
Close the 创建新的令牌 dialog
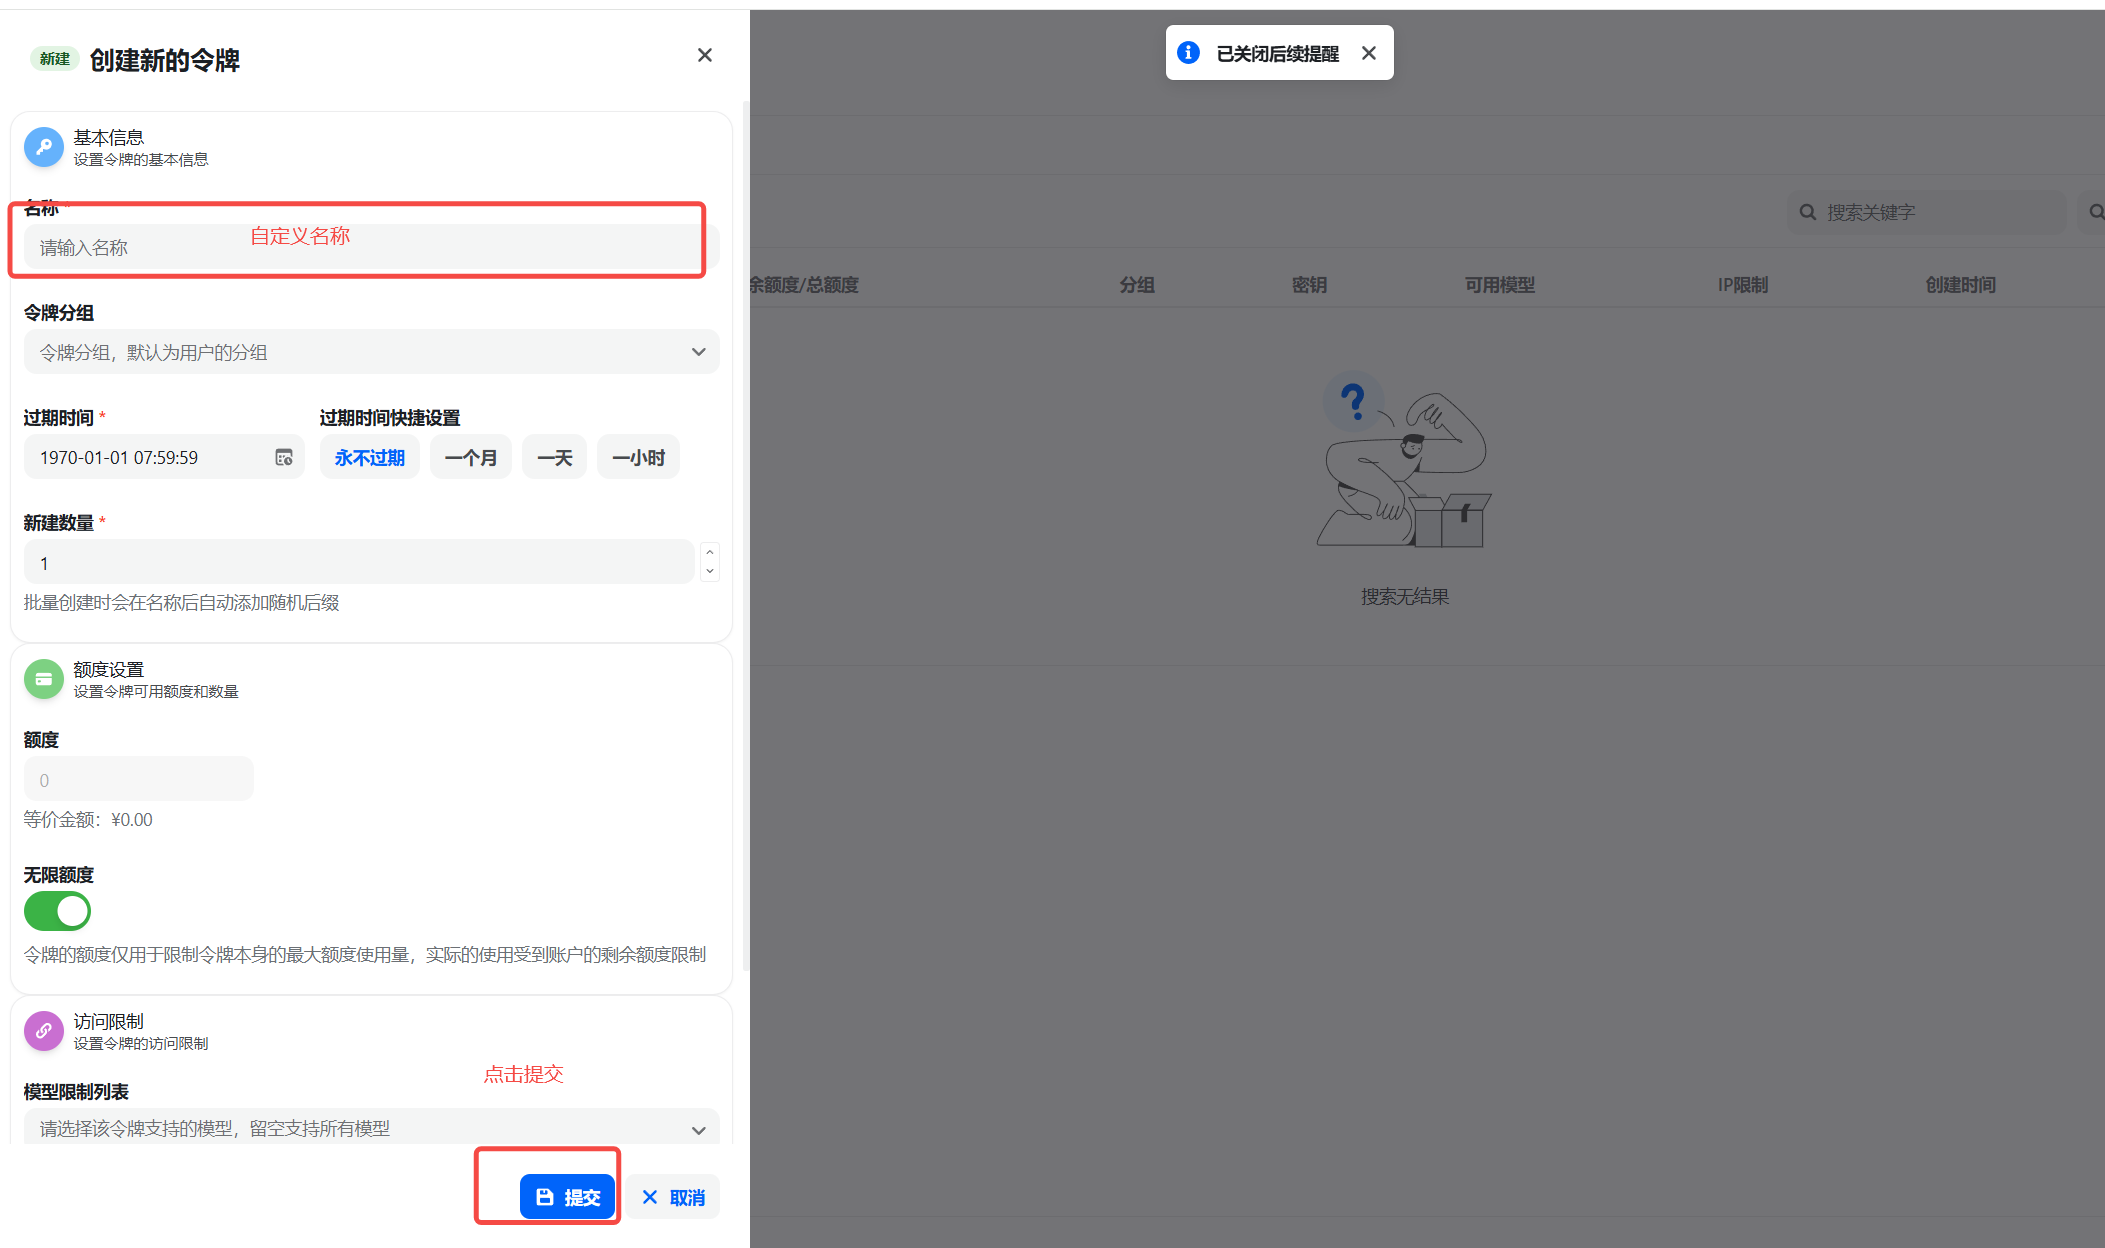tap(704, 55)
